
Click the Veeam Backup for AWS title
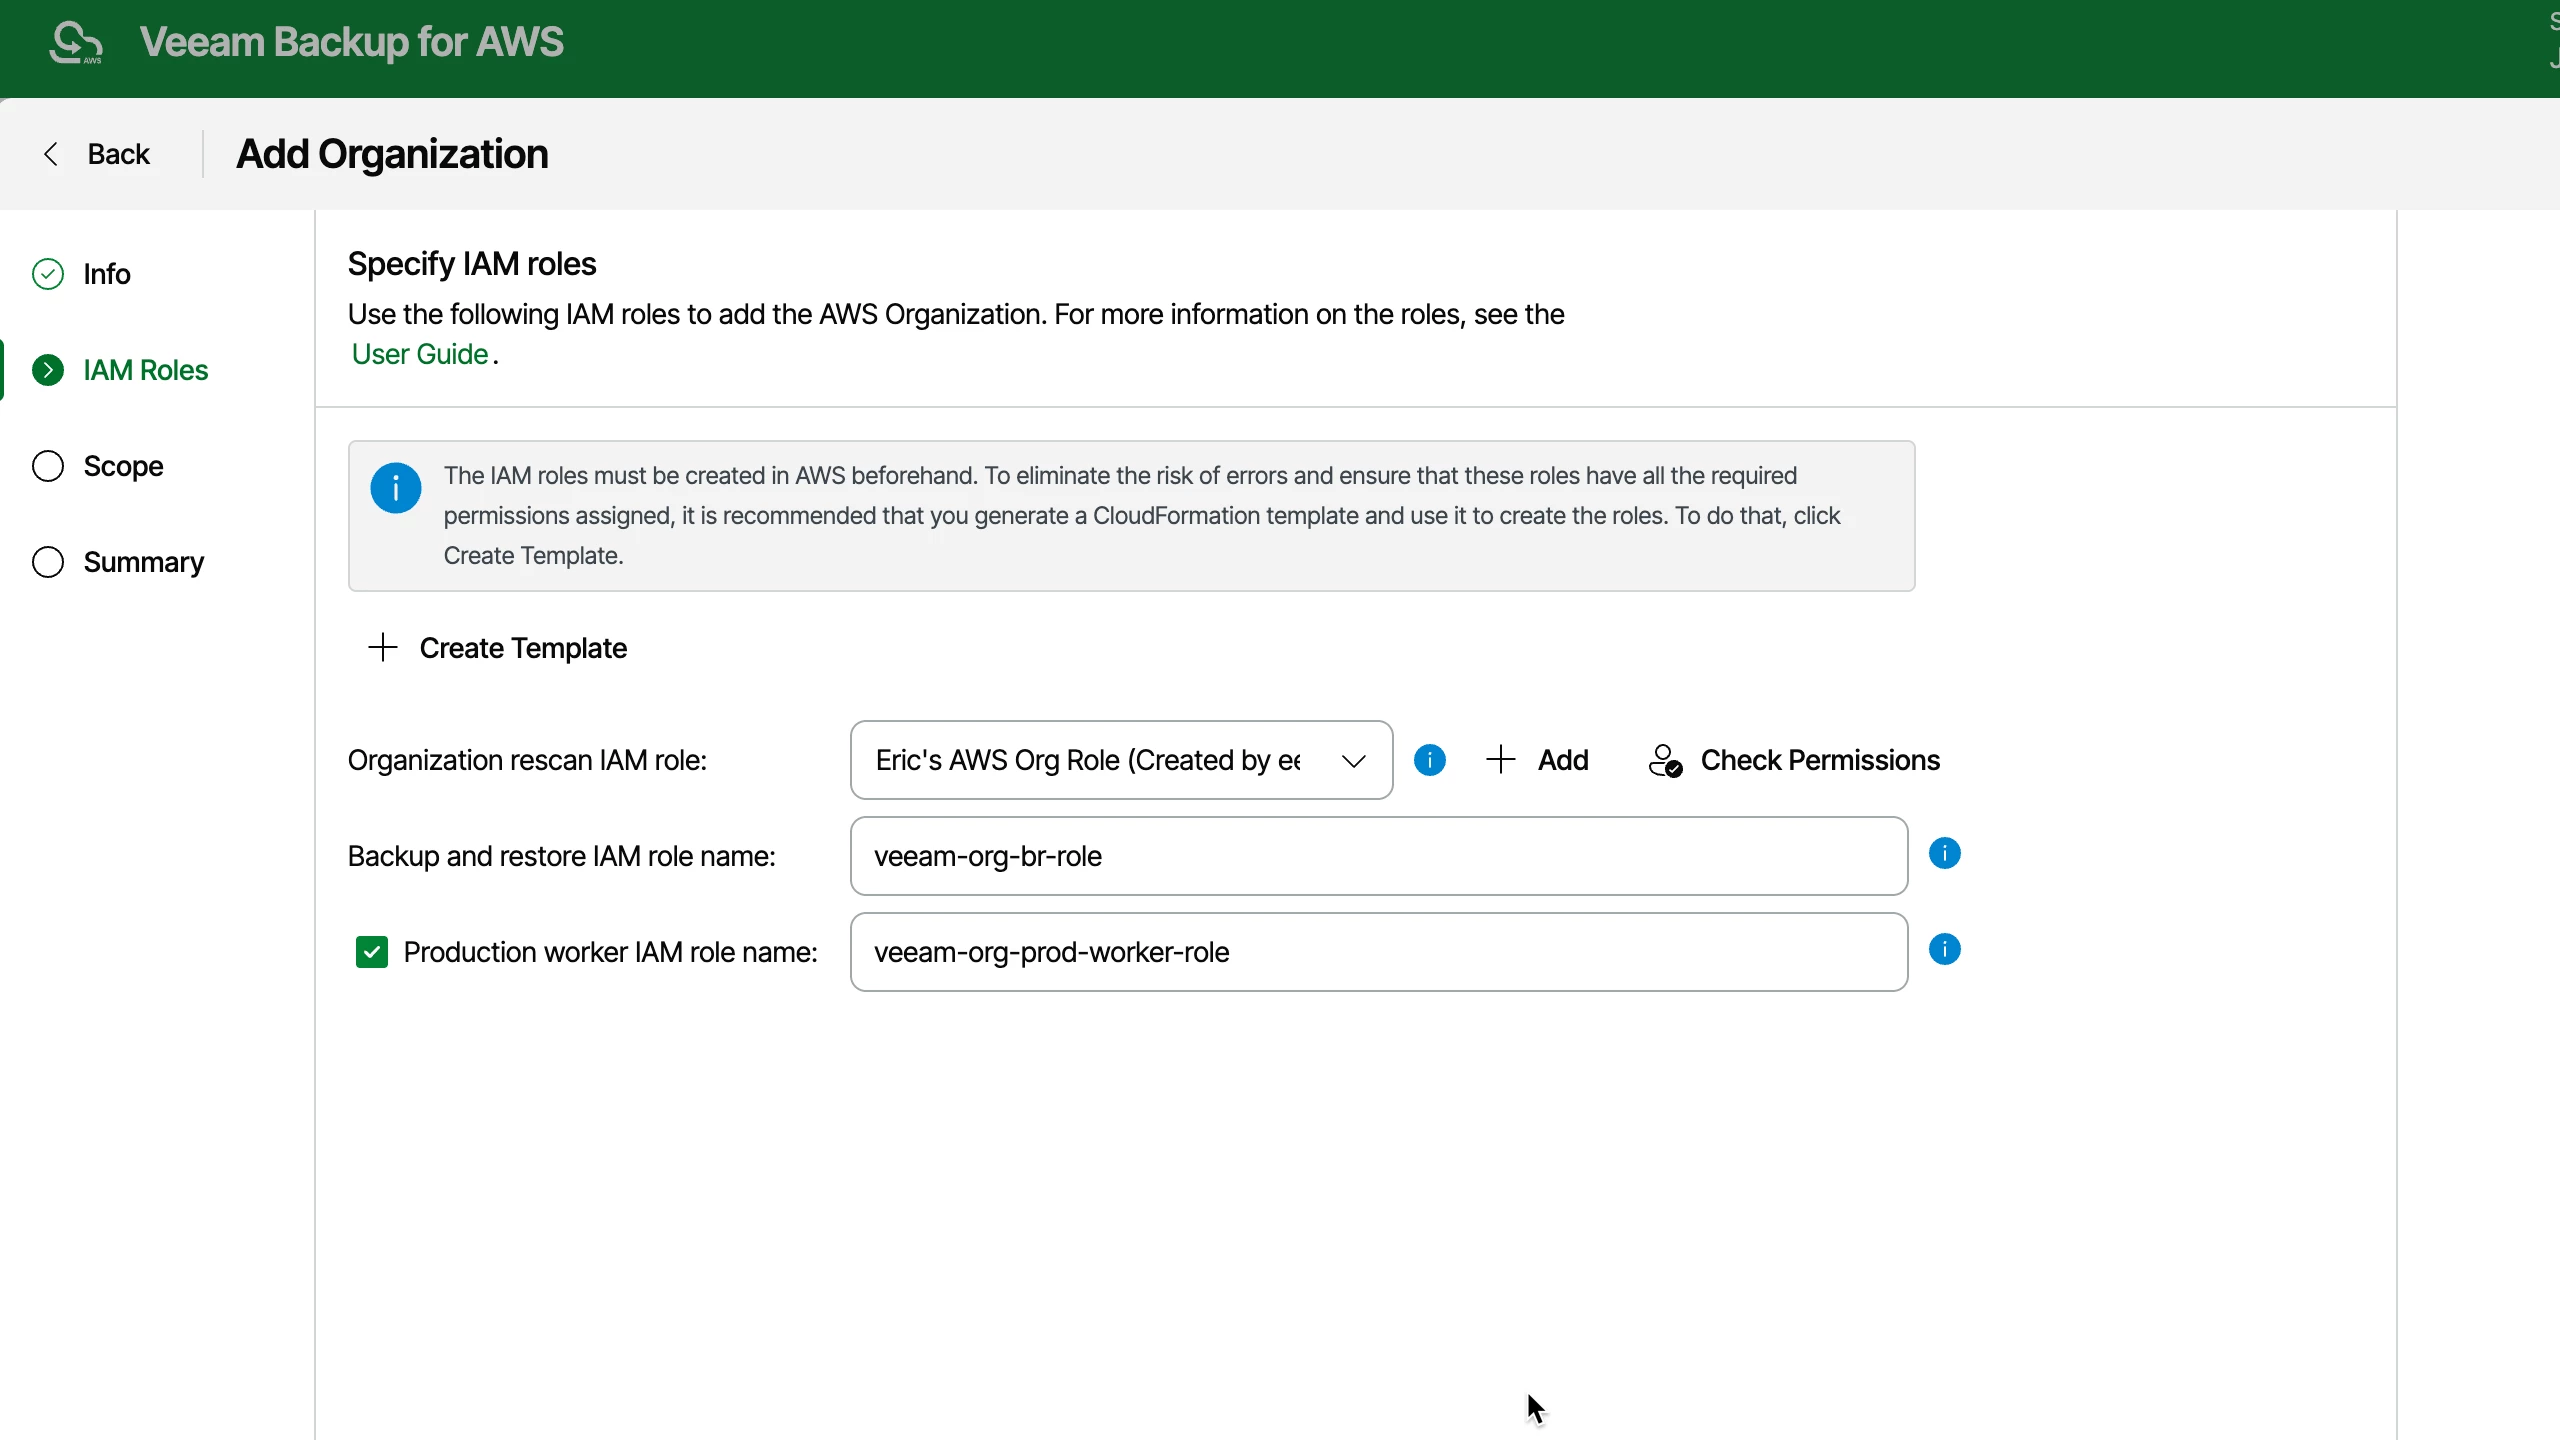tap(352, 42)
